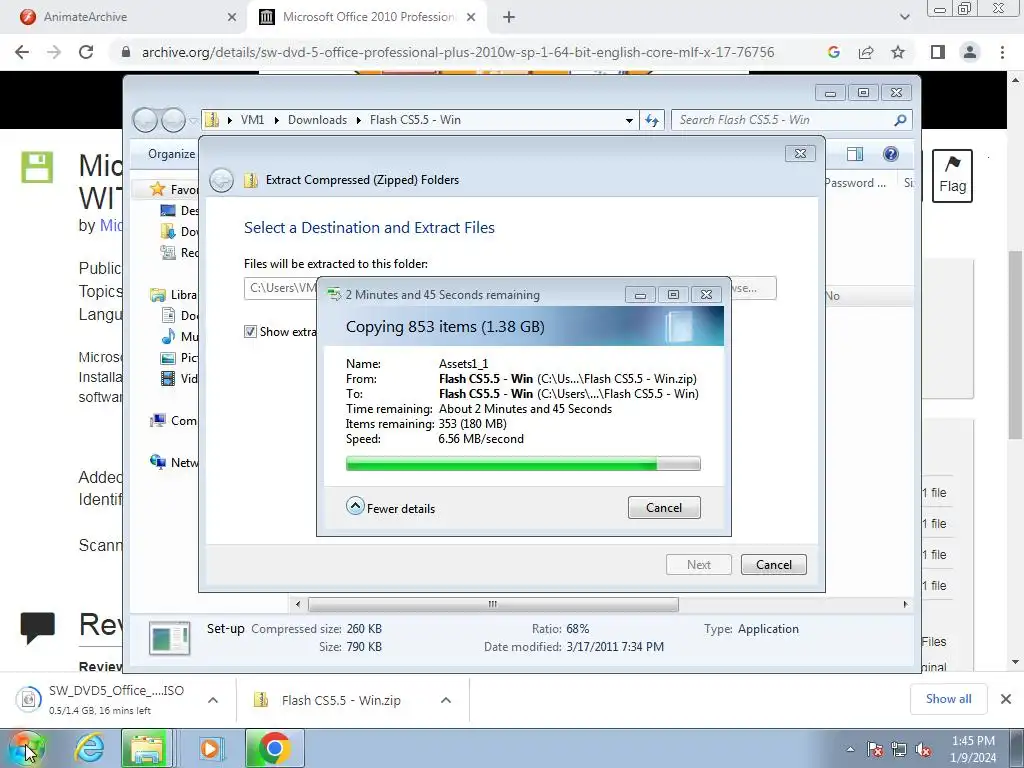Open SW_DVD5_Office ISO download options chevron
1024x768 pixels.
212,700
